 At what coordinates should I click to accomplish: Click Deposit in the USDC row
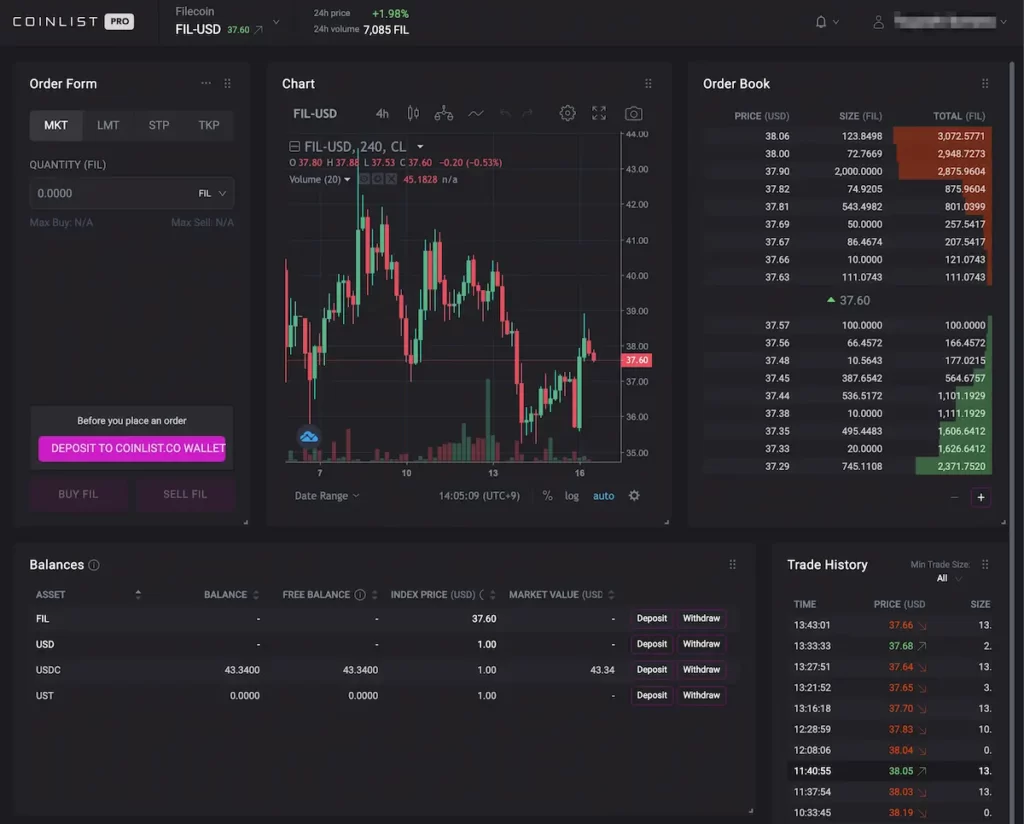[x=652, y=669]
